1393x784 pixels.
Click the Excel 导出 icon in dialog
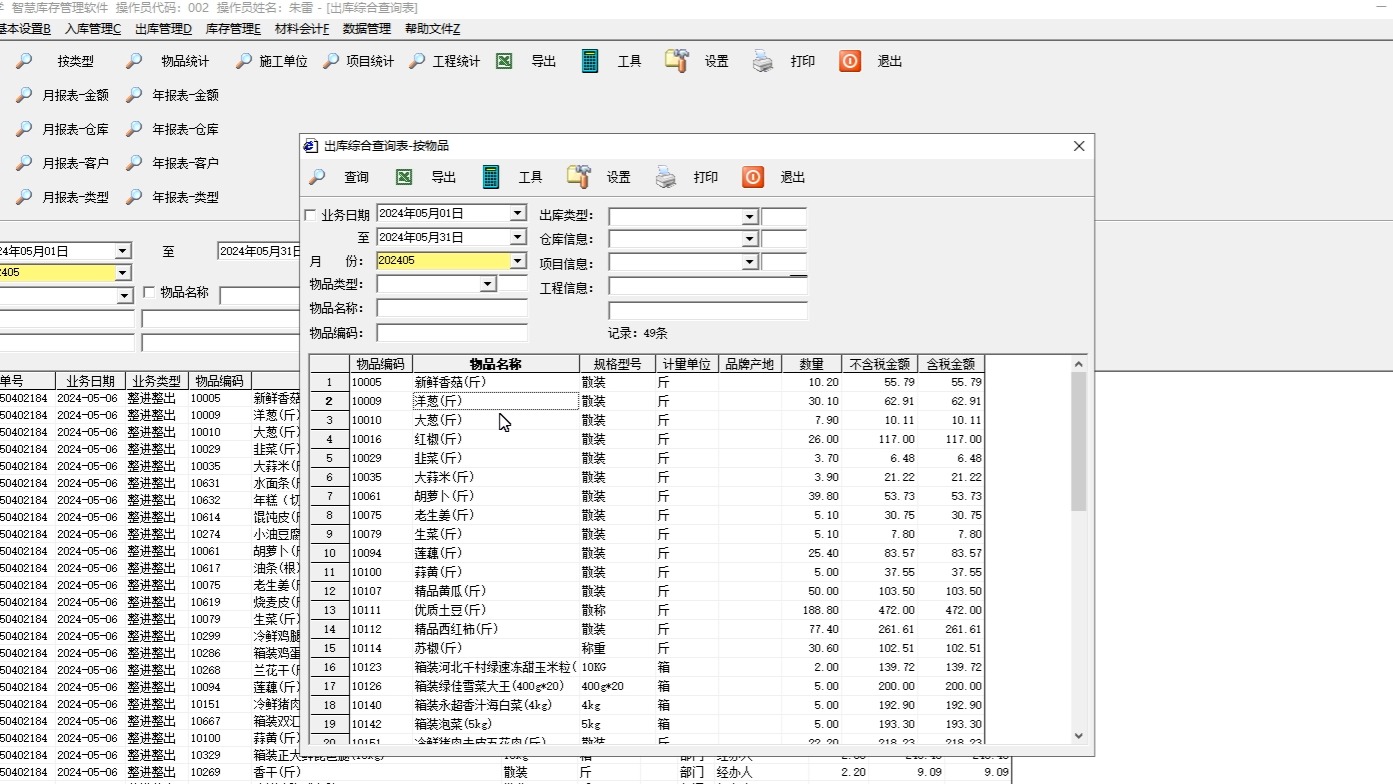404,177
